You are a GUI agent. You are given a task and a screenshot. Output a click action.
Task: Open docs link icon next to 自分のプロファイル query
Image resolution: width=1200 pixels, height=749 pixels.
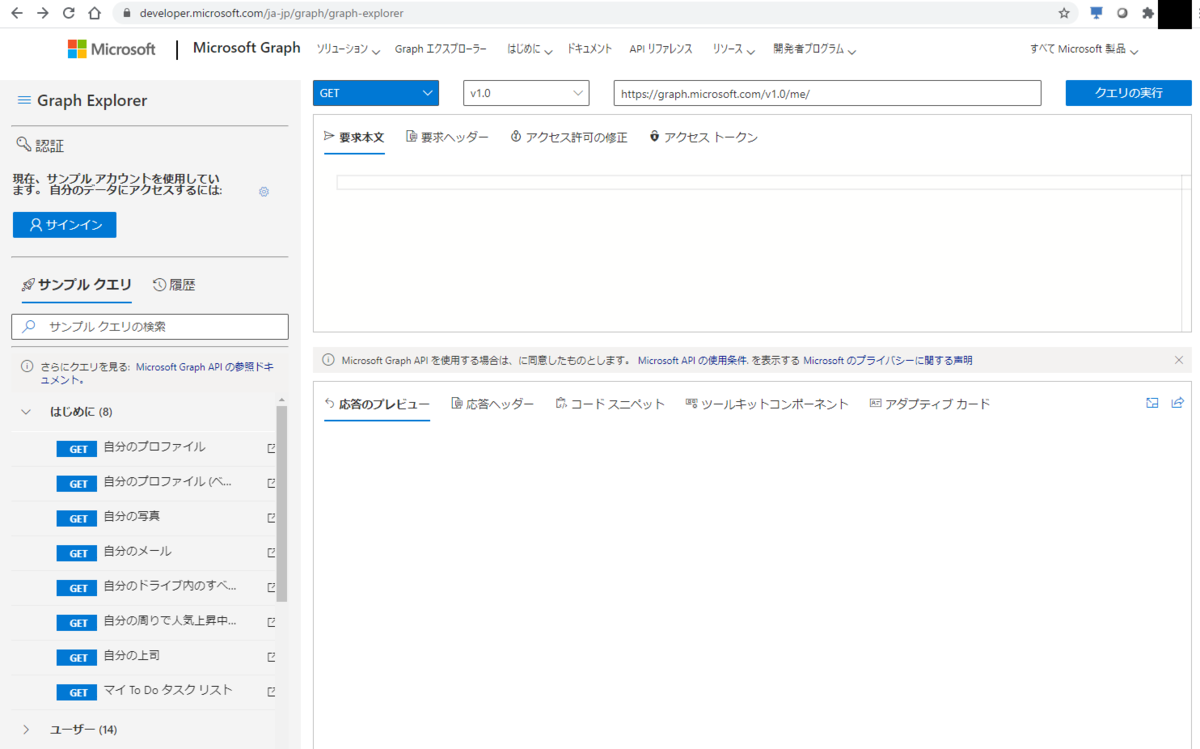click(x=269, y=449)
